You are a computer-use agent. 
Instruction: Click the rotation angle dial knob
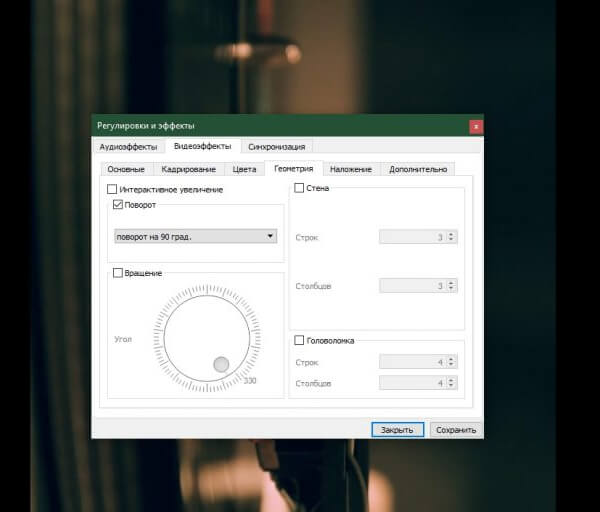coord(221,364)
